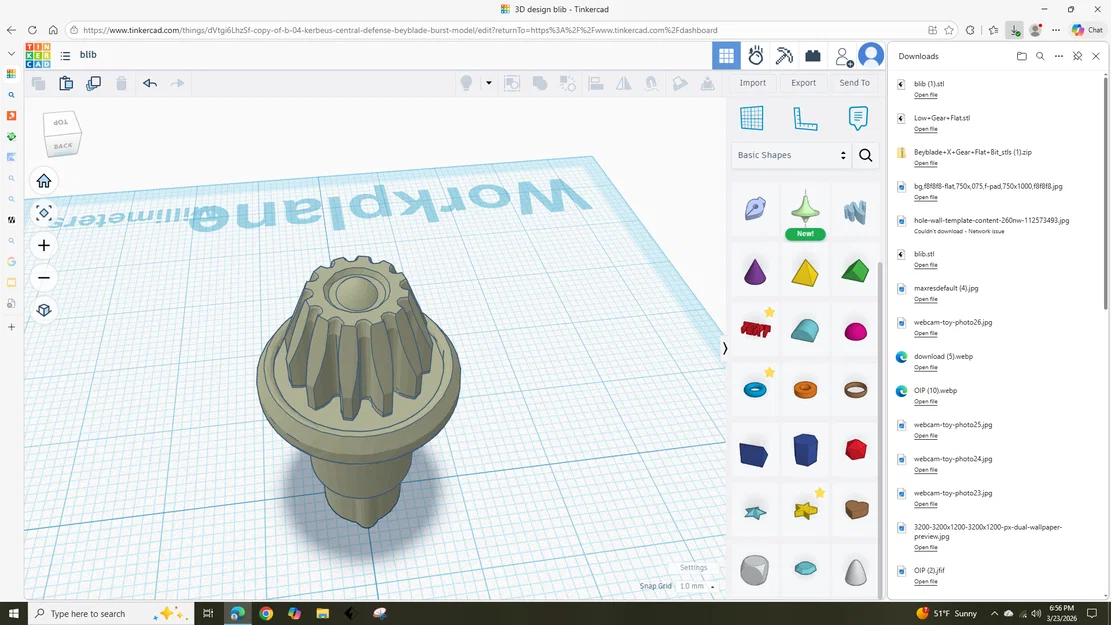Click the Export button
This screenshot has width=1111, height=625.
[803, 83]
